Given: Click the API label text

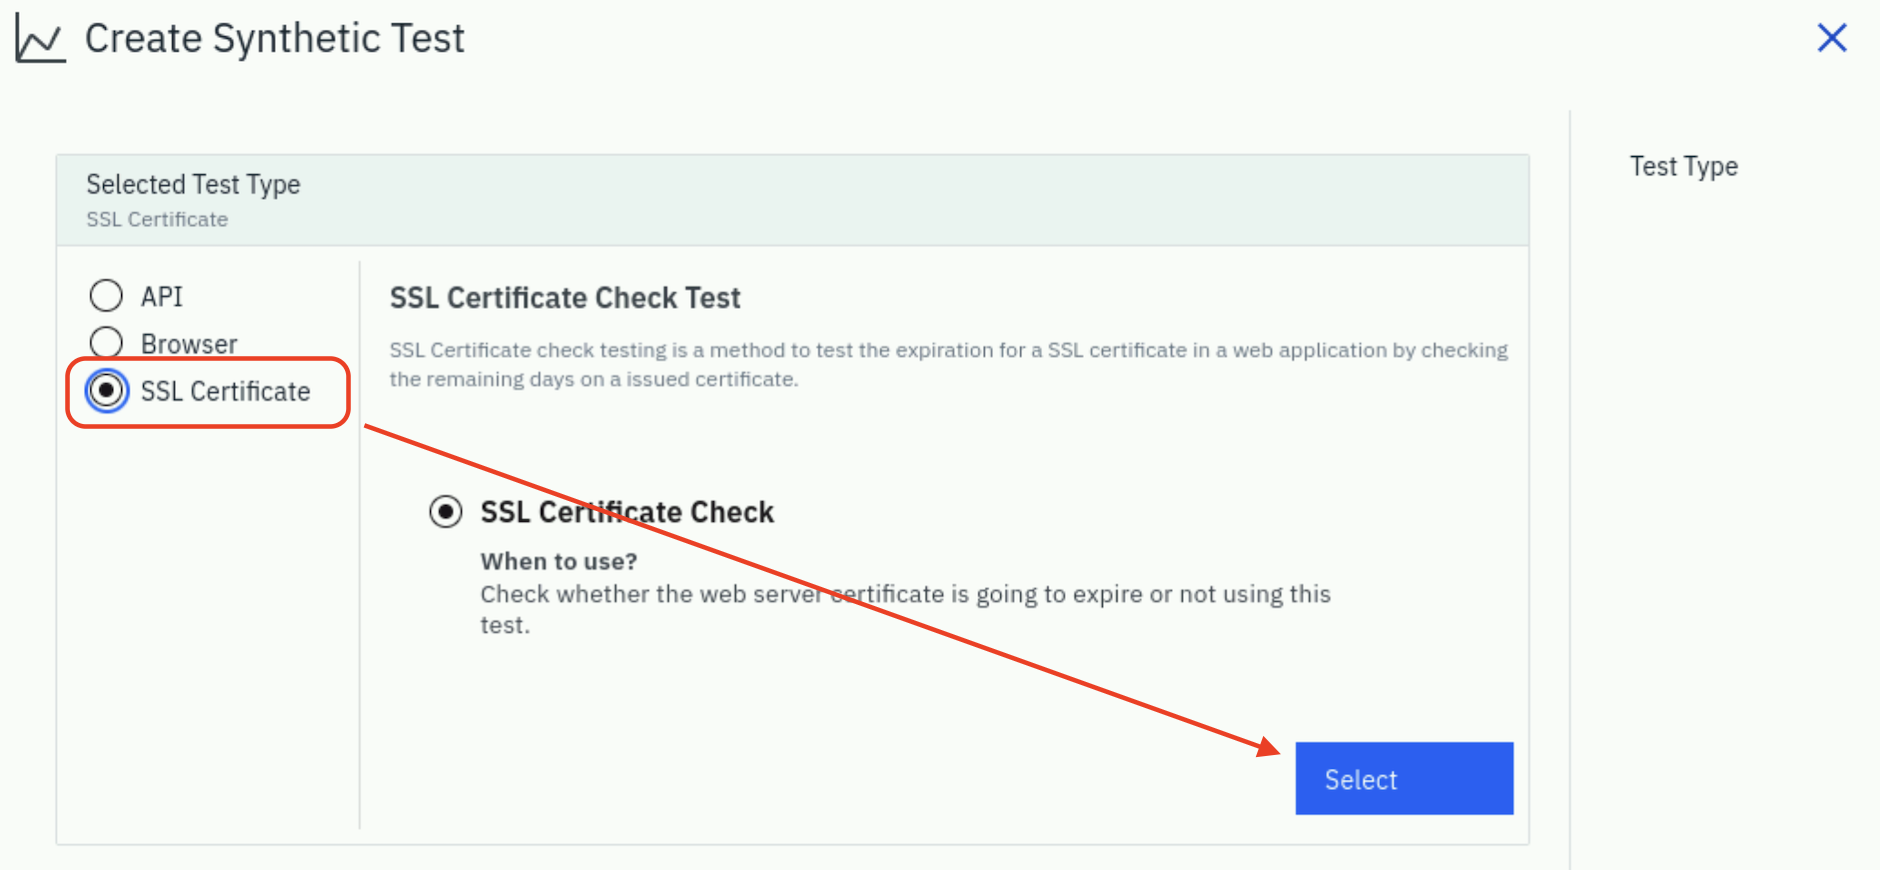Looking at the screenshot, I should tap(162, 296).
